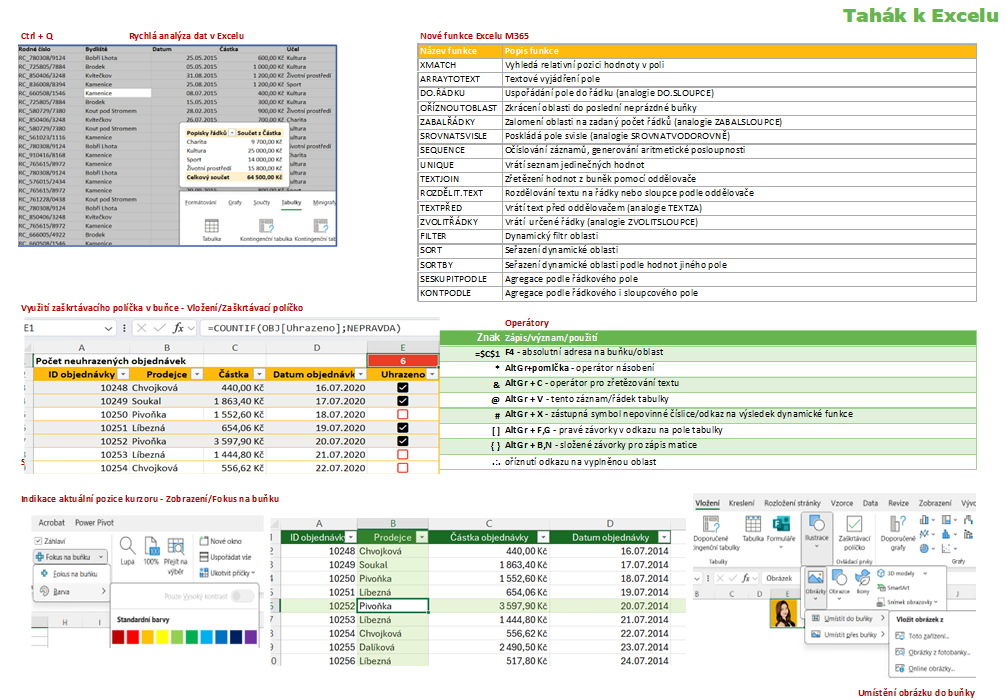Click the Nové okno icon
This screenshot has width=1006, height=700.
coord(204,541)
